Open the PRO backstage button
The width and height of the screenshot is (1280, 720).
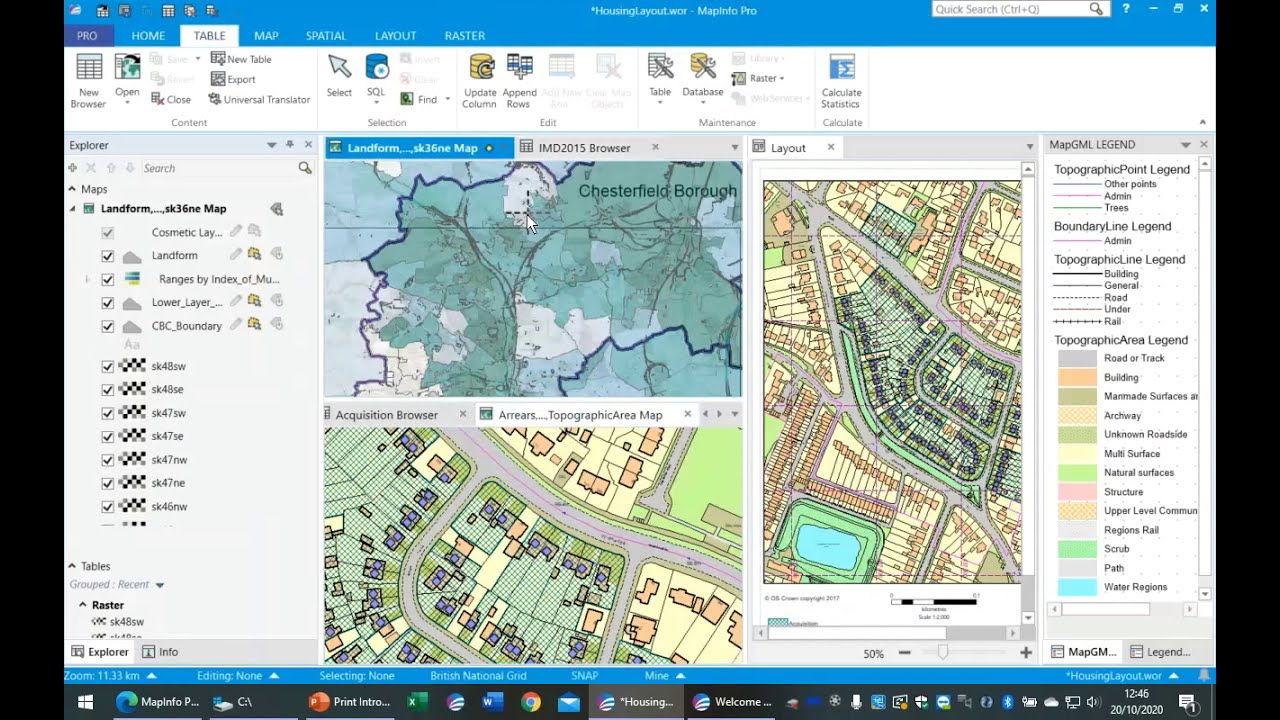(87, 35)
